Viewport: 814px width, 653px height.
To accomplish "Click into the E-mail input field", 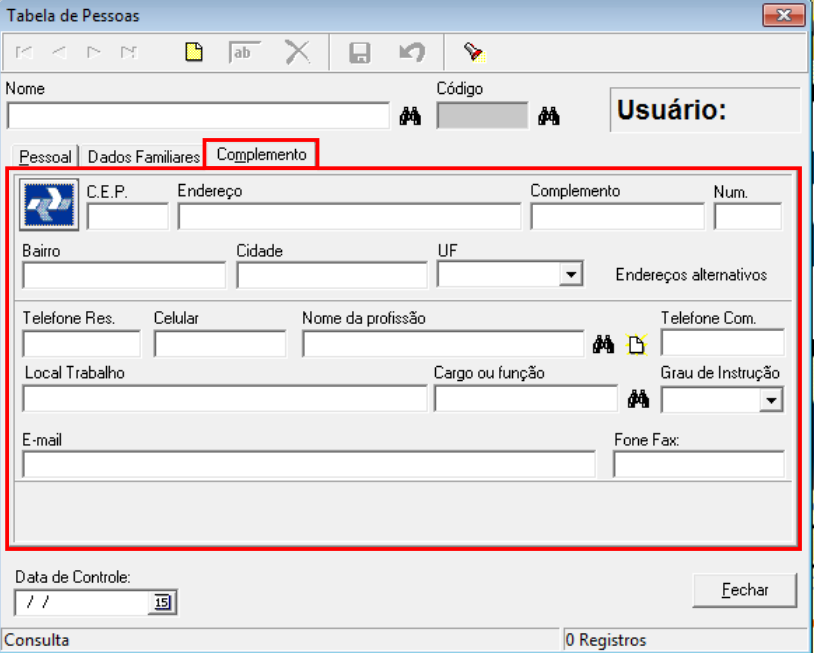I will [308, 465].
